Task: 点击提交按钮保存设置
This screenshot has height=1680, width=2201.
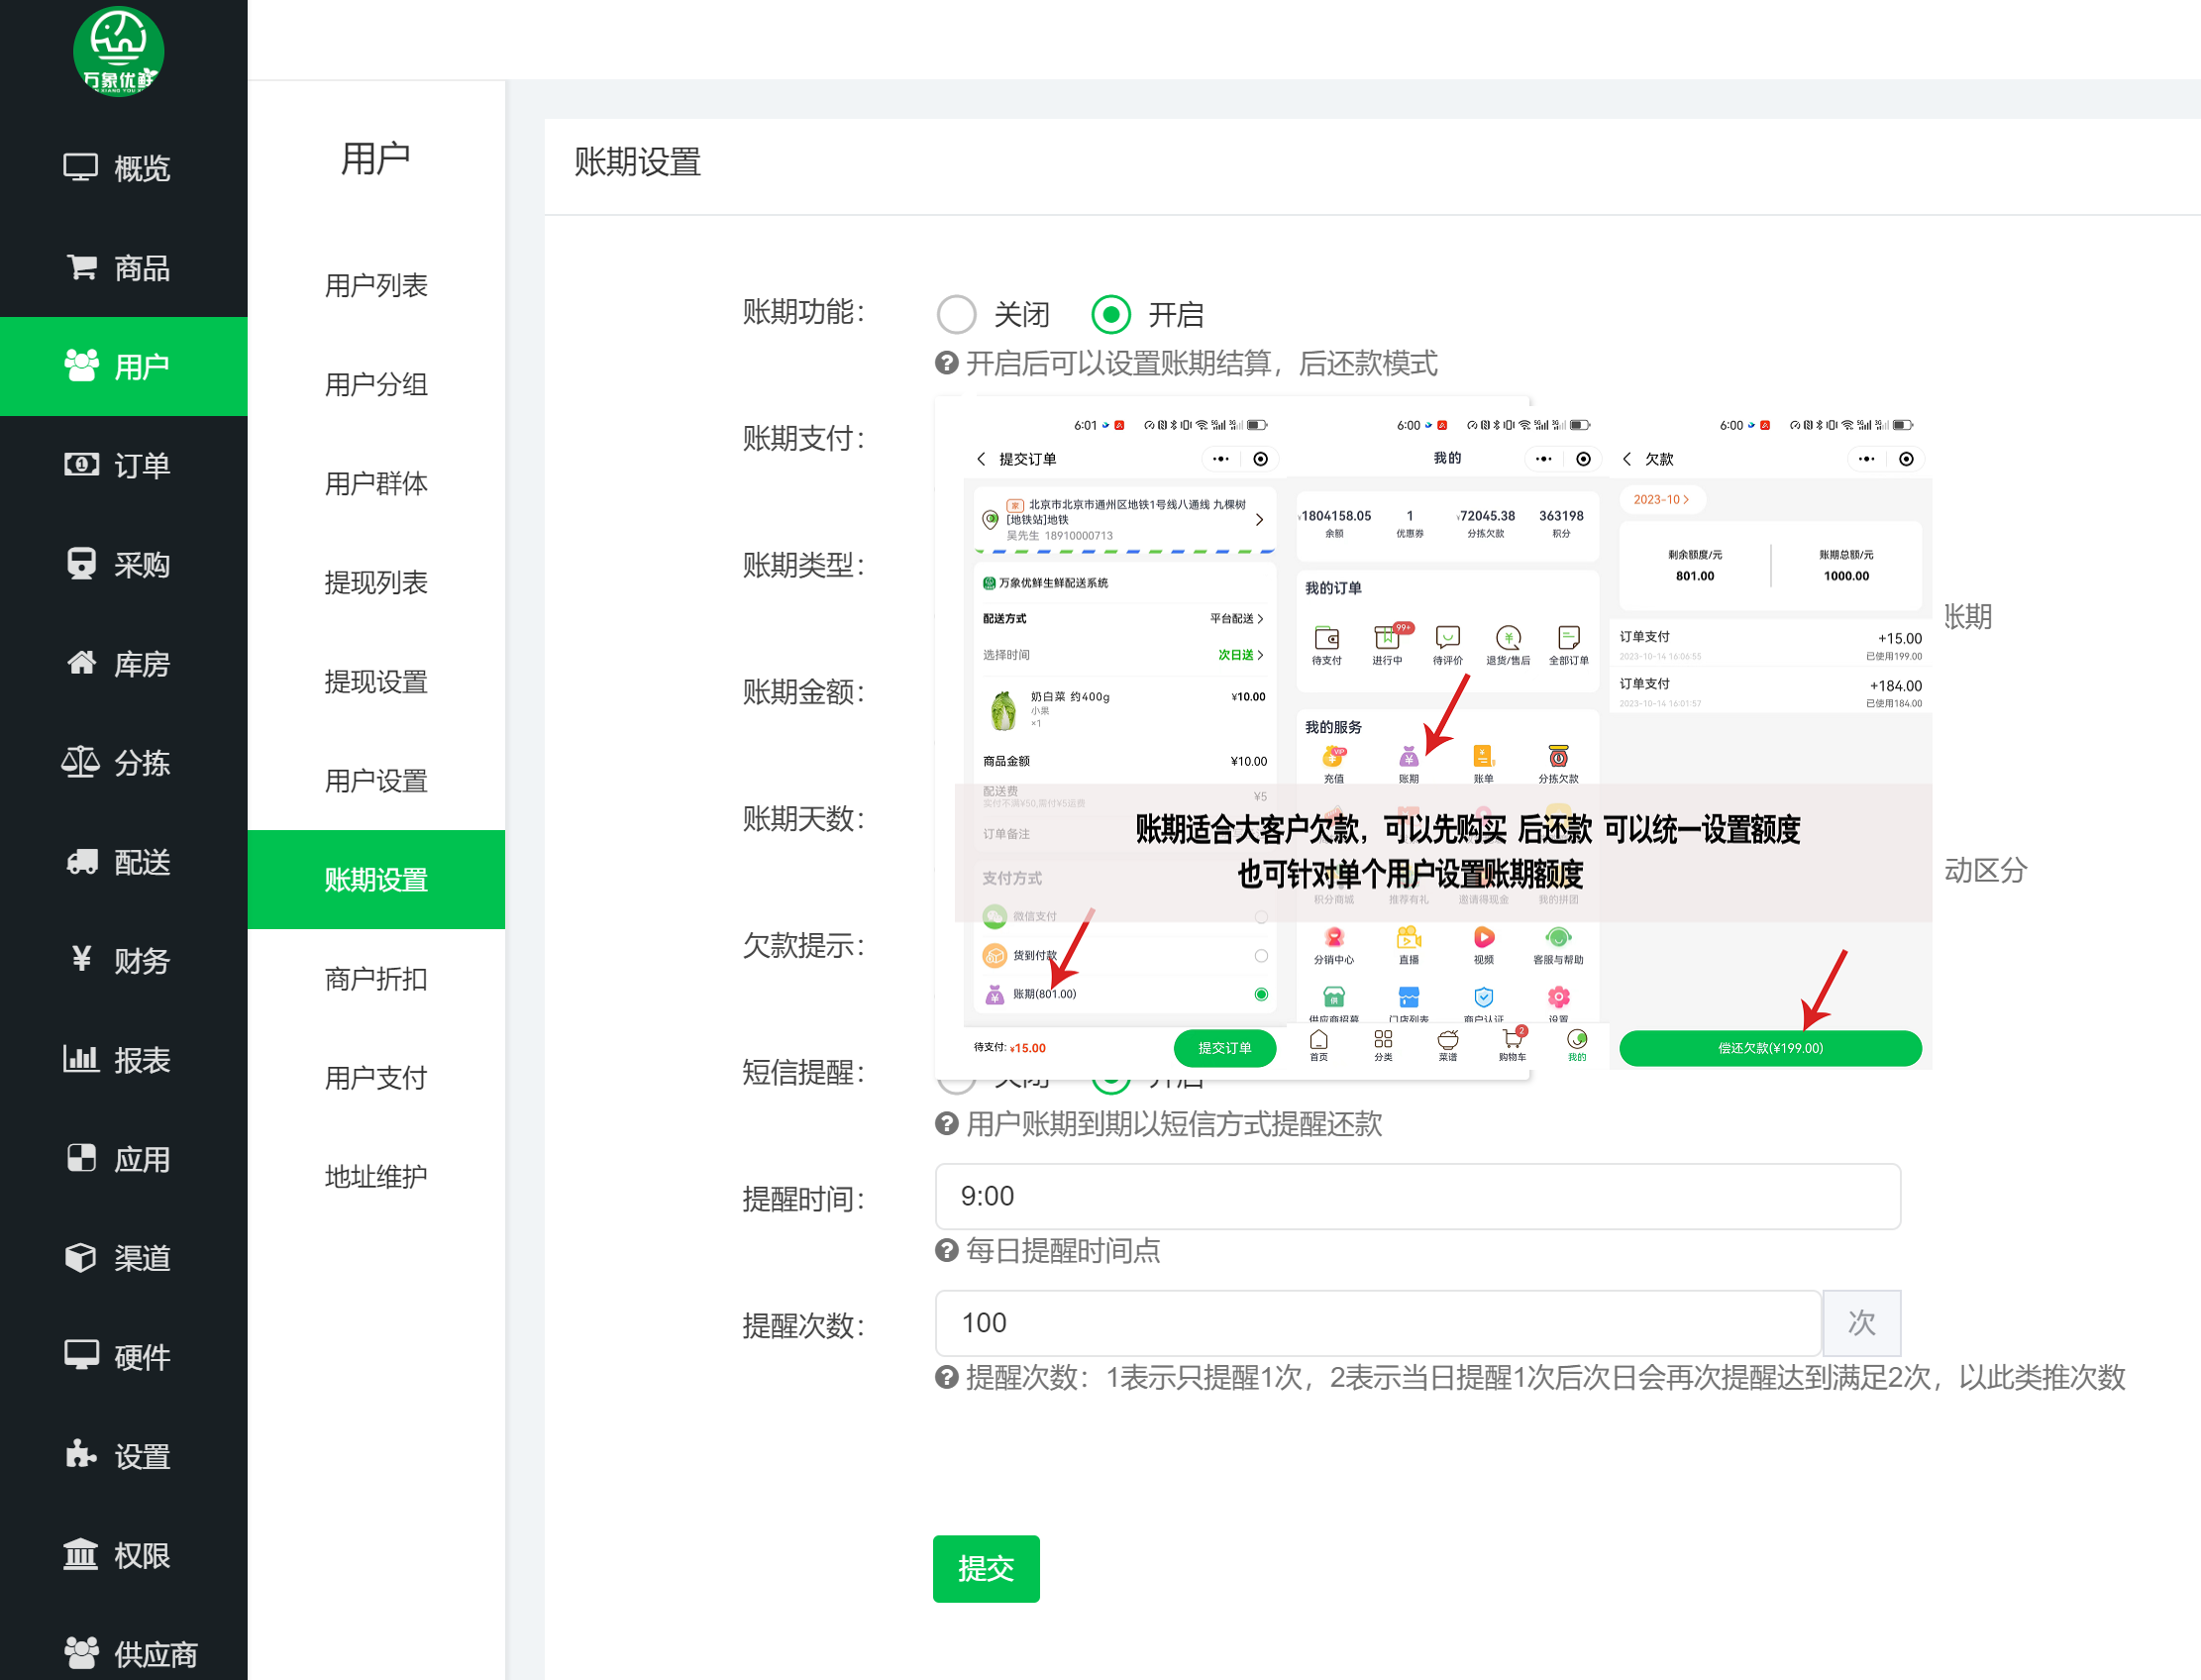Action: [985, 1569]
